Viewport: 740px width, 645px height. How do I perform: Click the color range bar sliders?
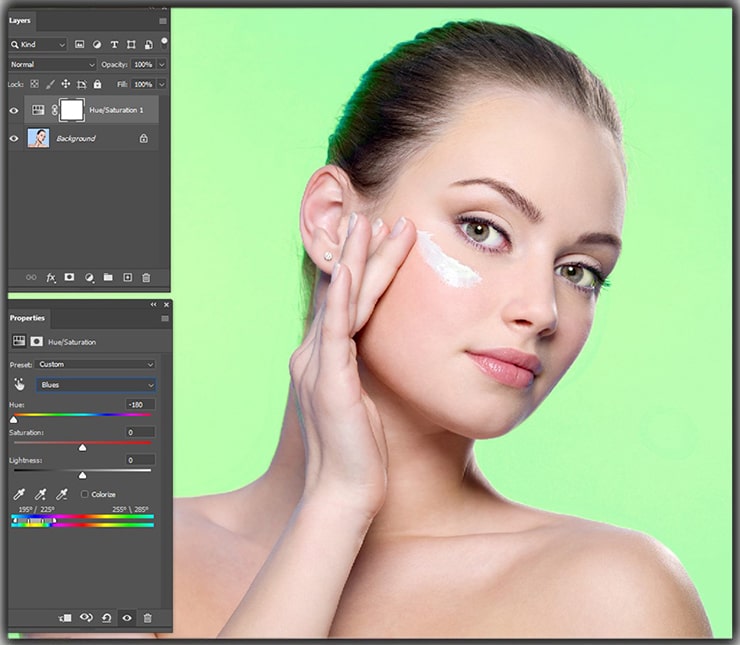82,520
